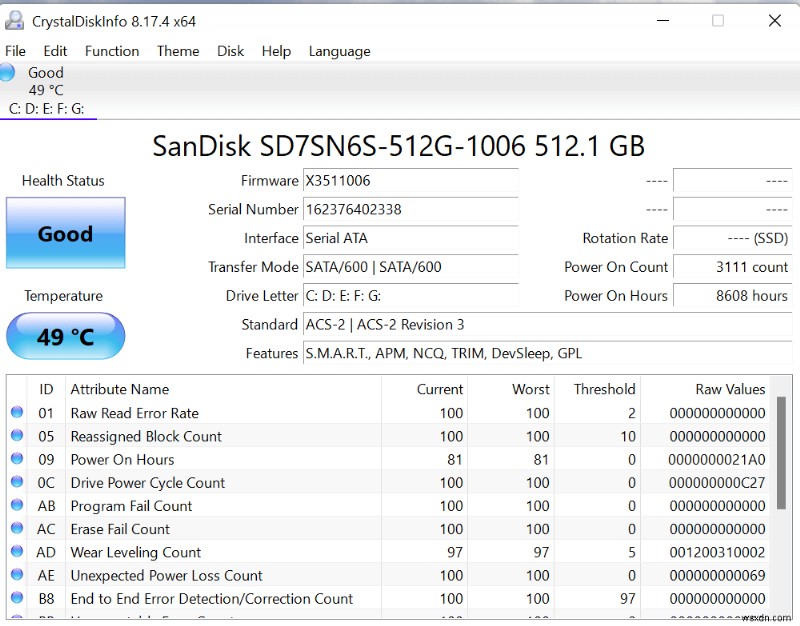Open the Help menu
The width and height of the screenshot is (800, 626).
click(276, 51)
